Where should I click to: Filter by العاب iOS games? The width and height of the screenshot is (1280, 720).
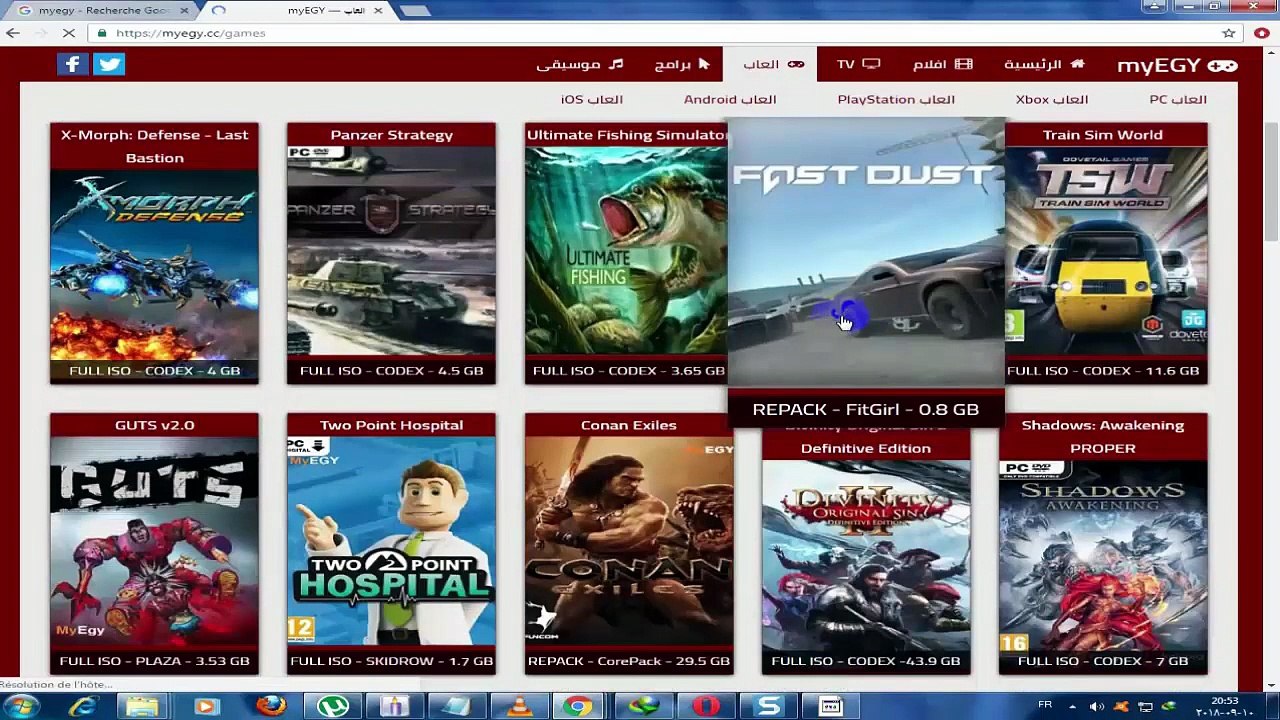[591, 99]
